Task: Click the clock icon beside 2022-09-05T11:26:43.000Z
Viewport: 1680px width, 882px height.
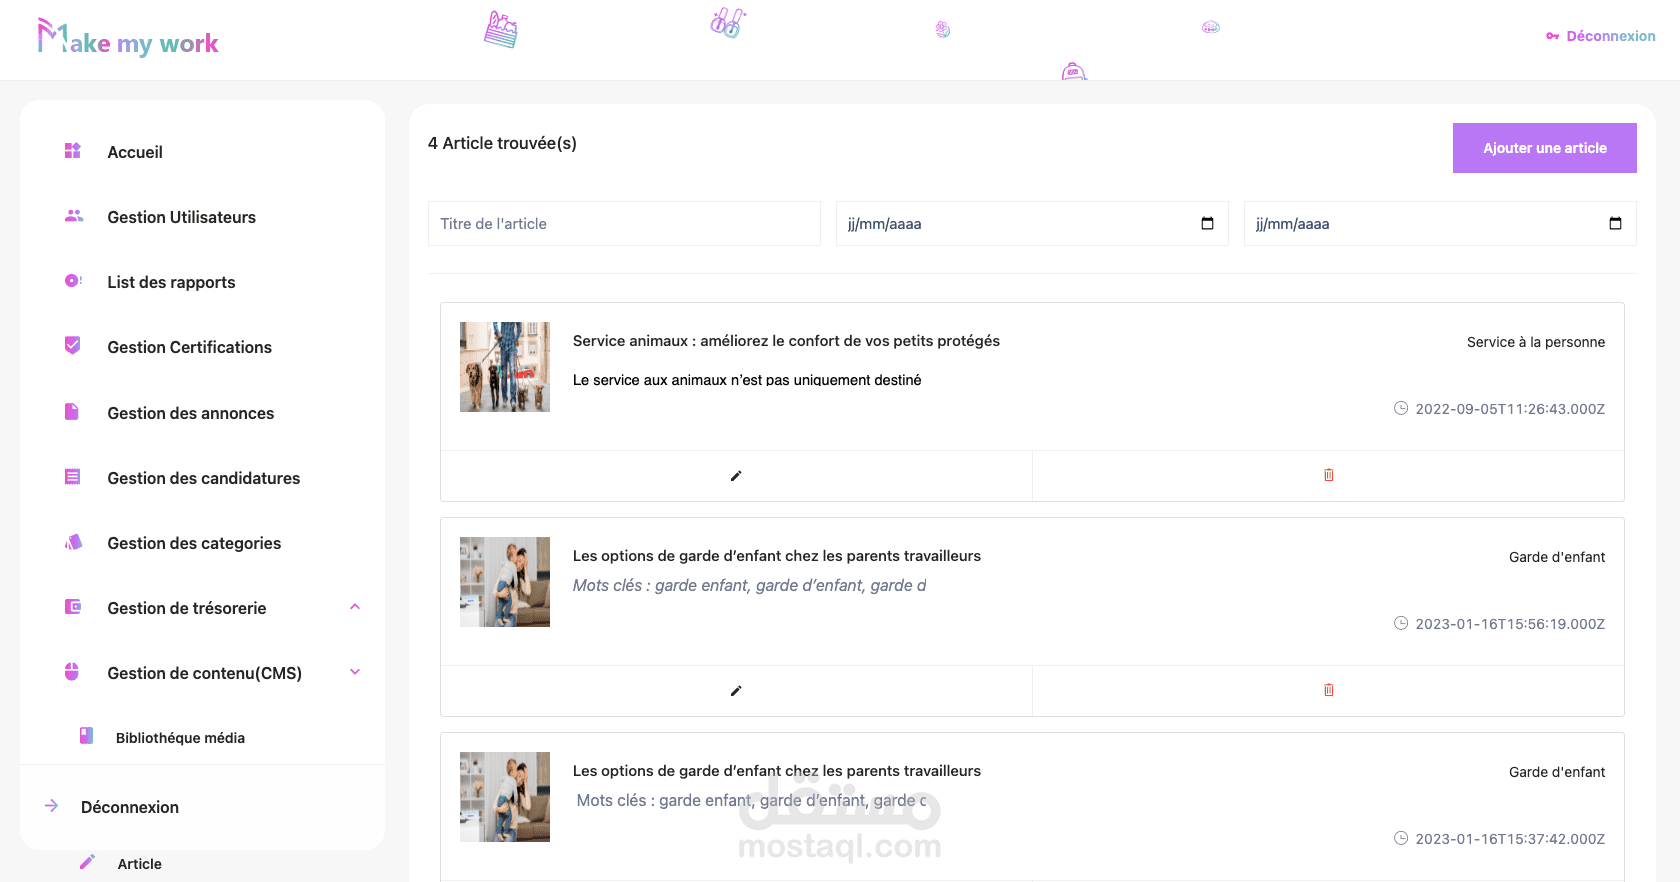Action: click(x=1401, y=408)
